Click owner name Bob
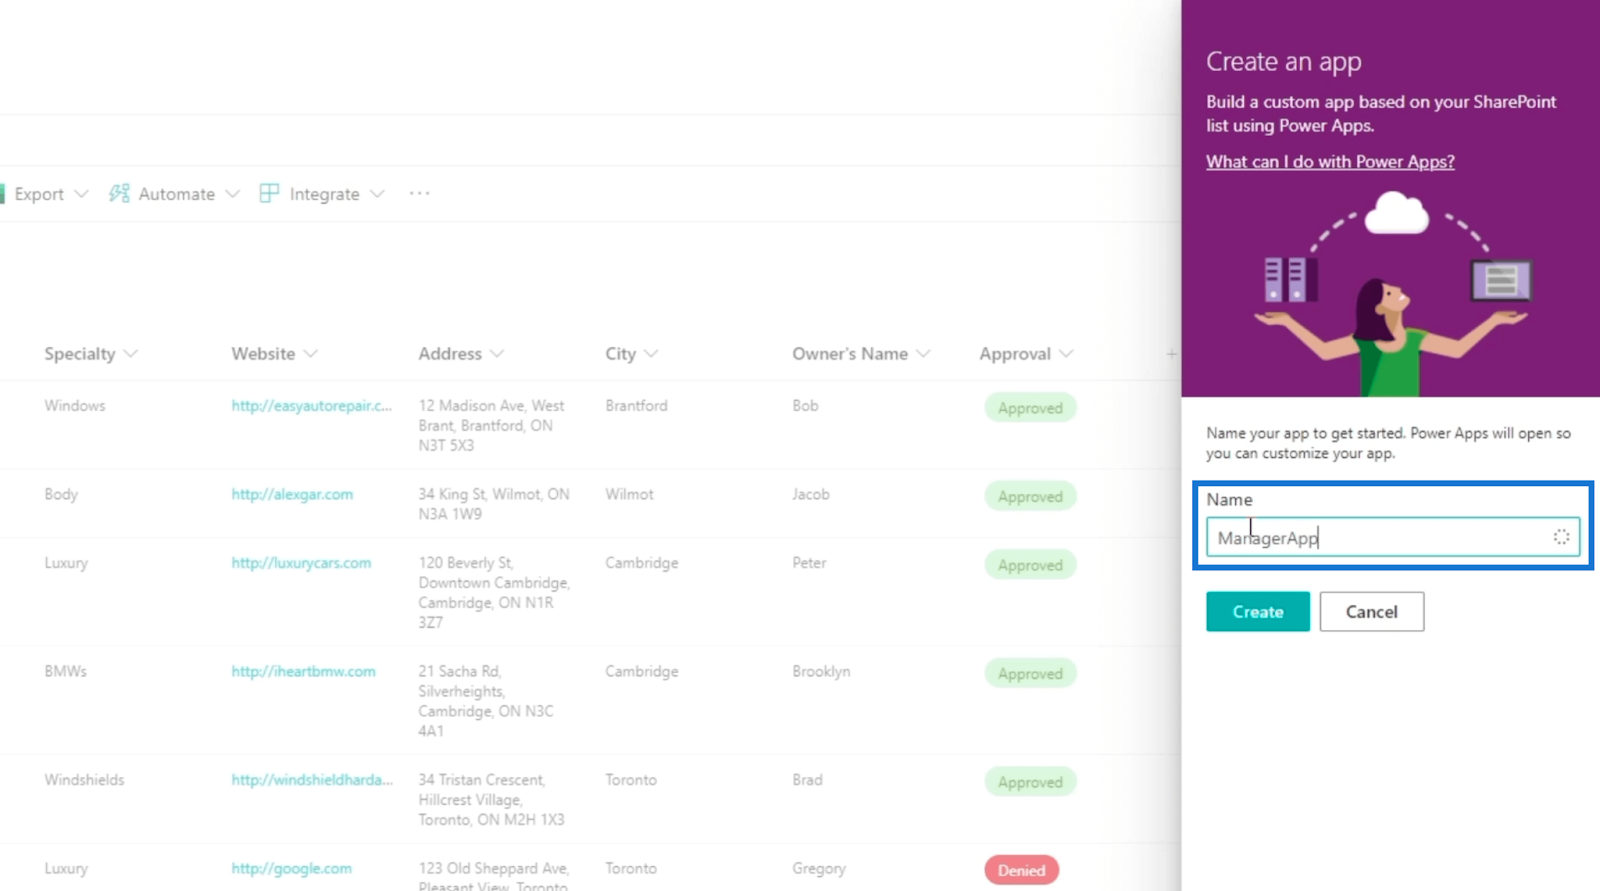The height and width of the screenshot is (891, 1600). point(805,406)
